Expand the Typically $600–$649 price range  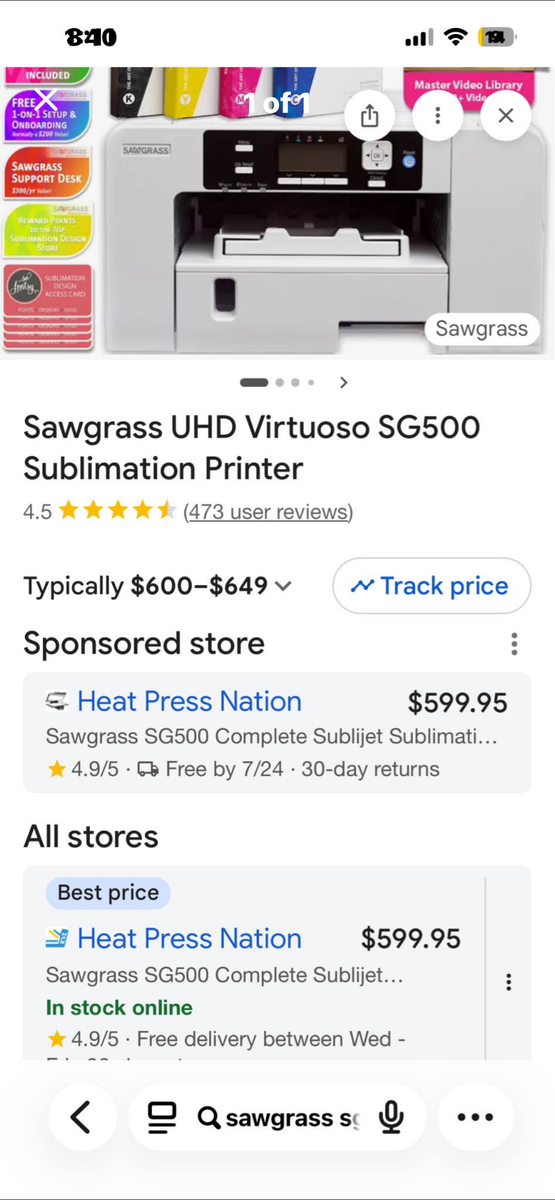point(158,586)
